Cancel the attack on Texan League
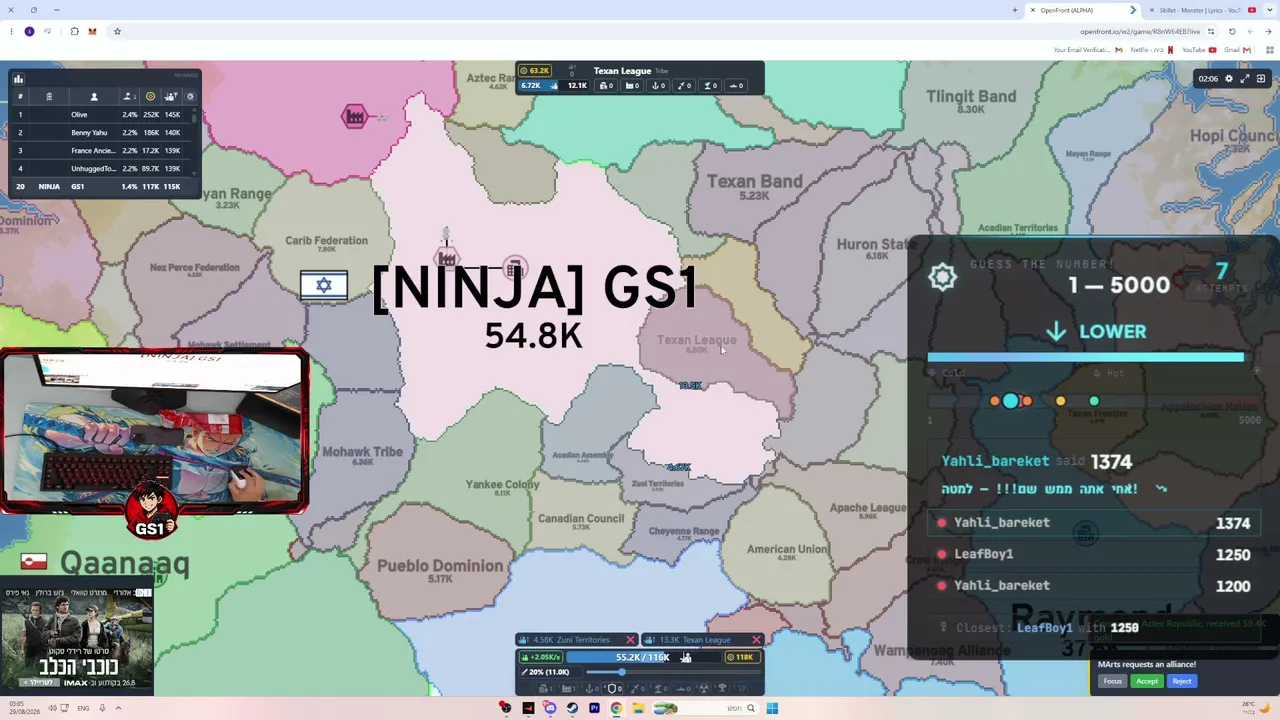The image size is (1280, 720). 756,640
